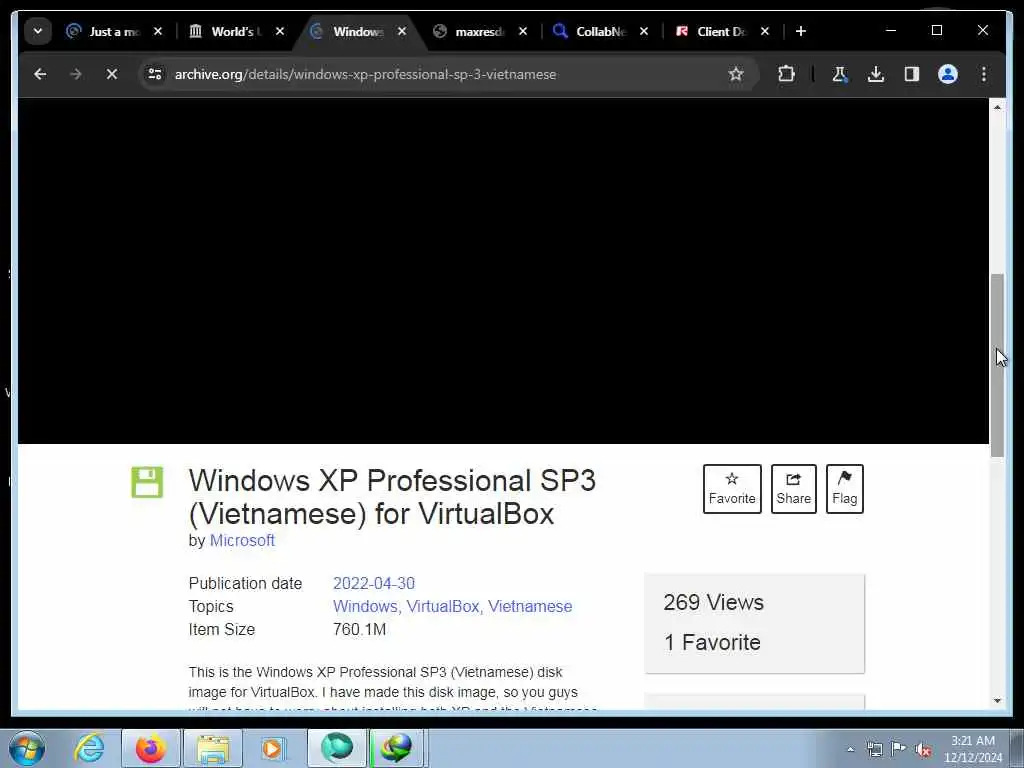Open the Windows topic link
This screenshot has width=1024, height=768.
365,607
